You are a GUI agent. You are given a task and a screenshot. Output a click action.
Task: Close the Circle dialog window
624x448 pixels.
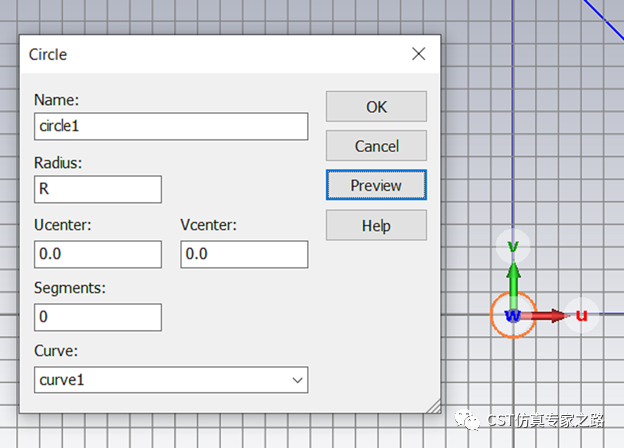point(418,54)
